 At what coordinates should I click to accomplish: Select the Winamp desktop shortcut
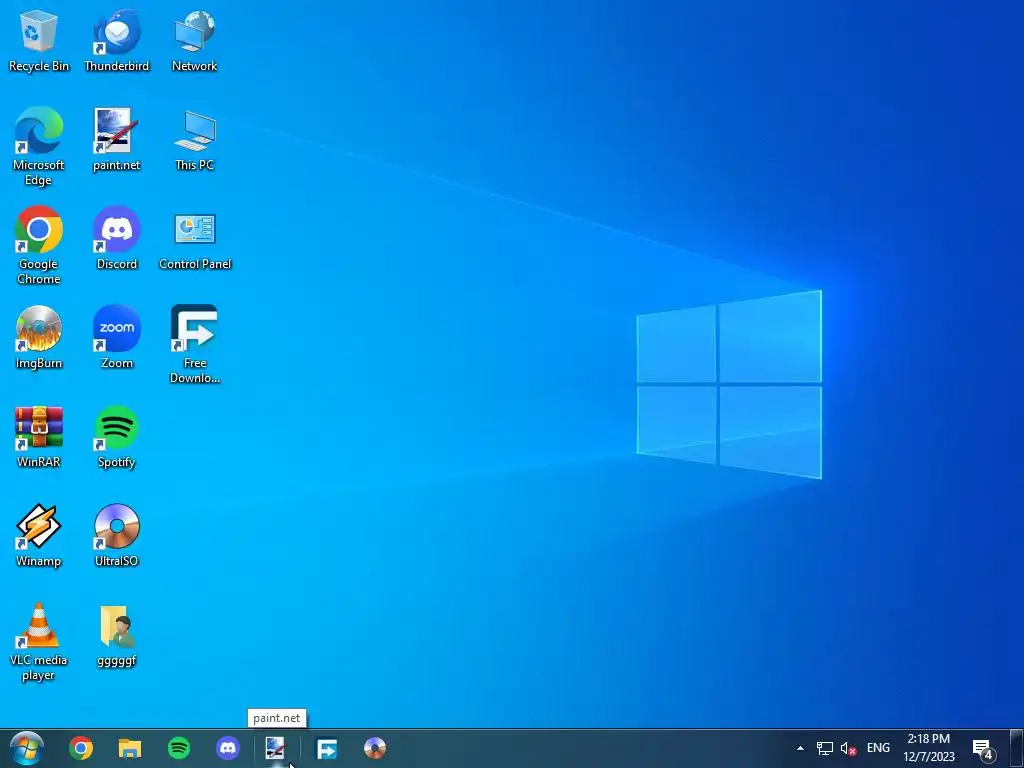(x=39, y=536)
